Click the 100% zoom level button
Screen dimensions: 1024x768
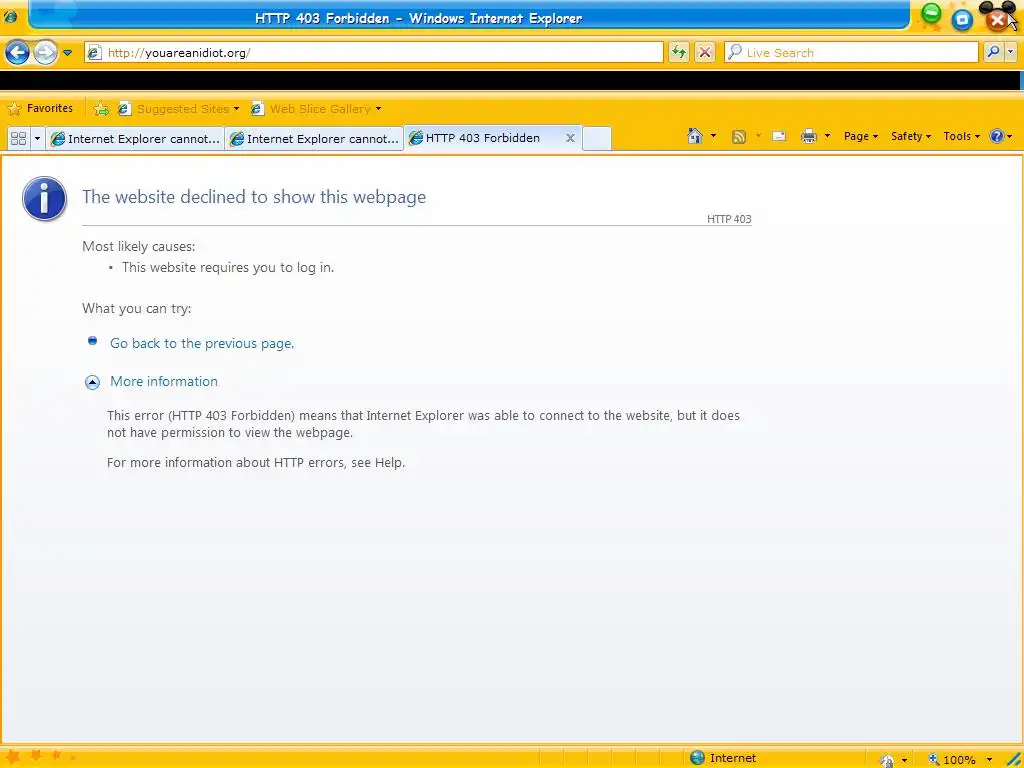(x=952, y=759)
